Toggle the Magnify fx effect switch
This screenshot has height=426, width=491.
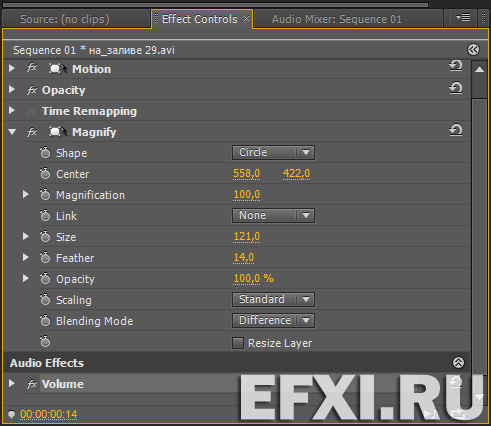[x=32, y=132]
